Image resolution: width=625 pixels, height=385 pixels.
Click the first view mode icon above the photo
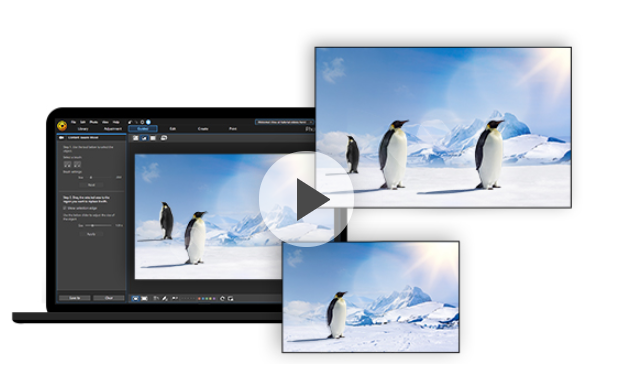coord(136,138)
